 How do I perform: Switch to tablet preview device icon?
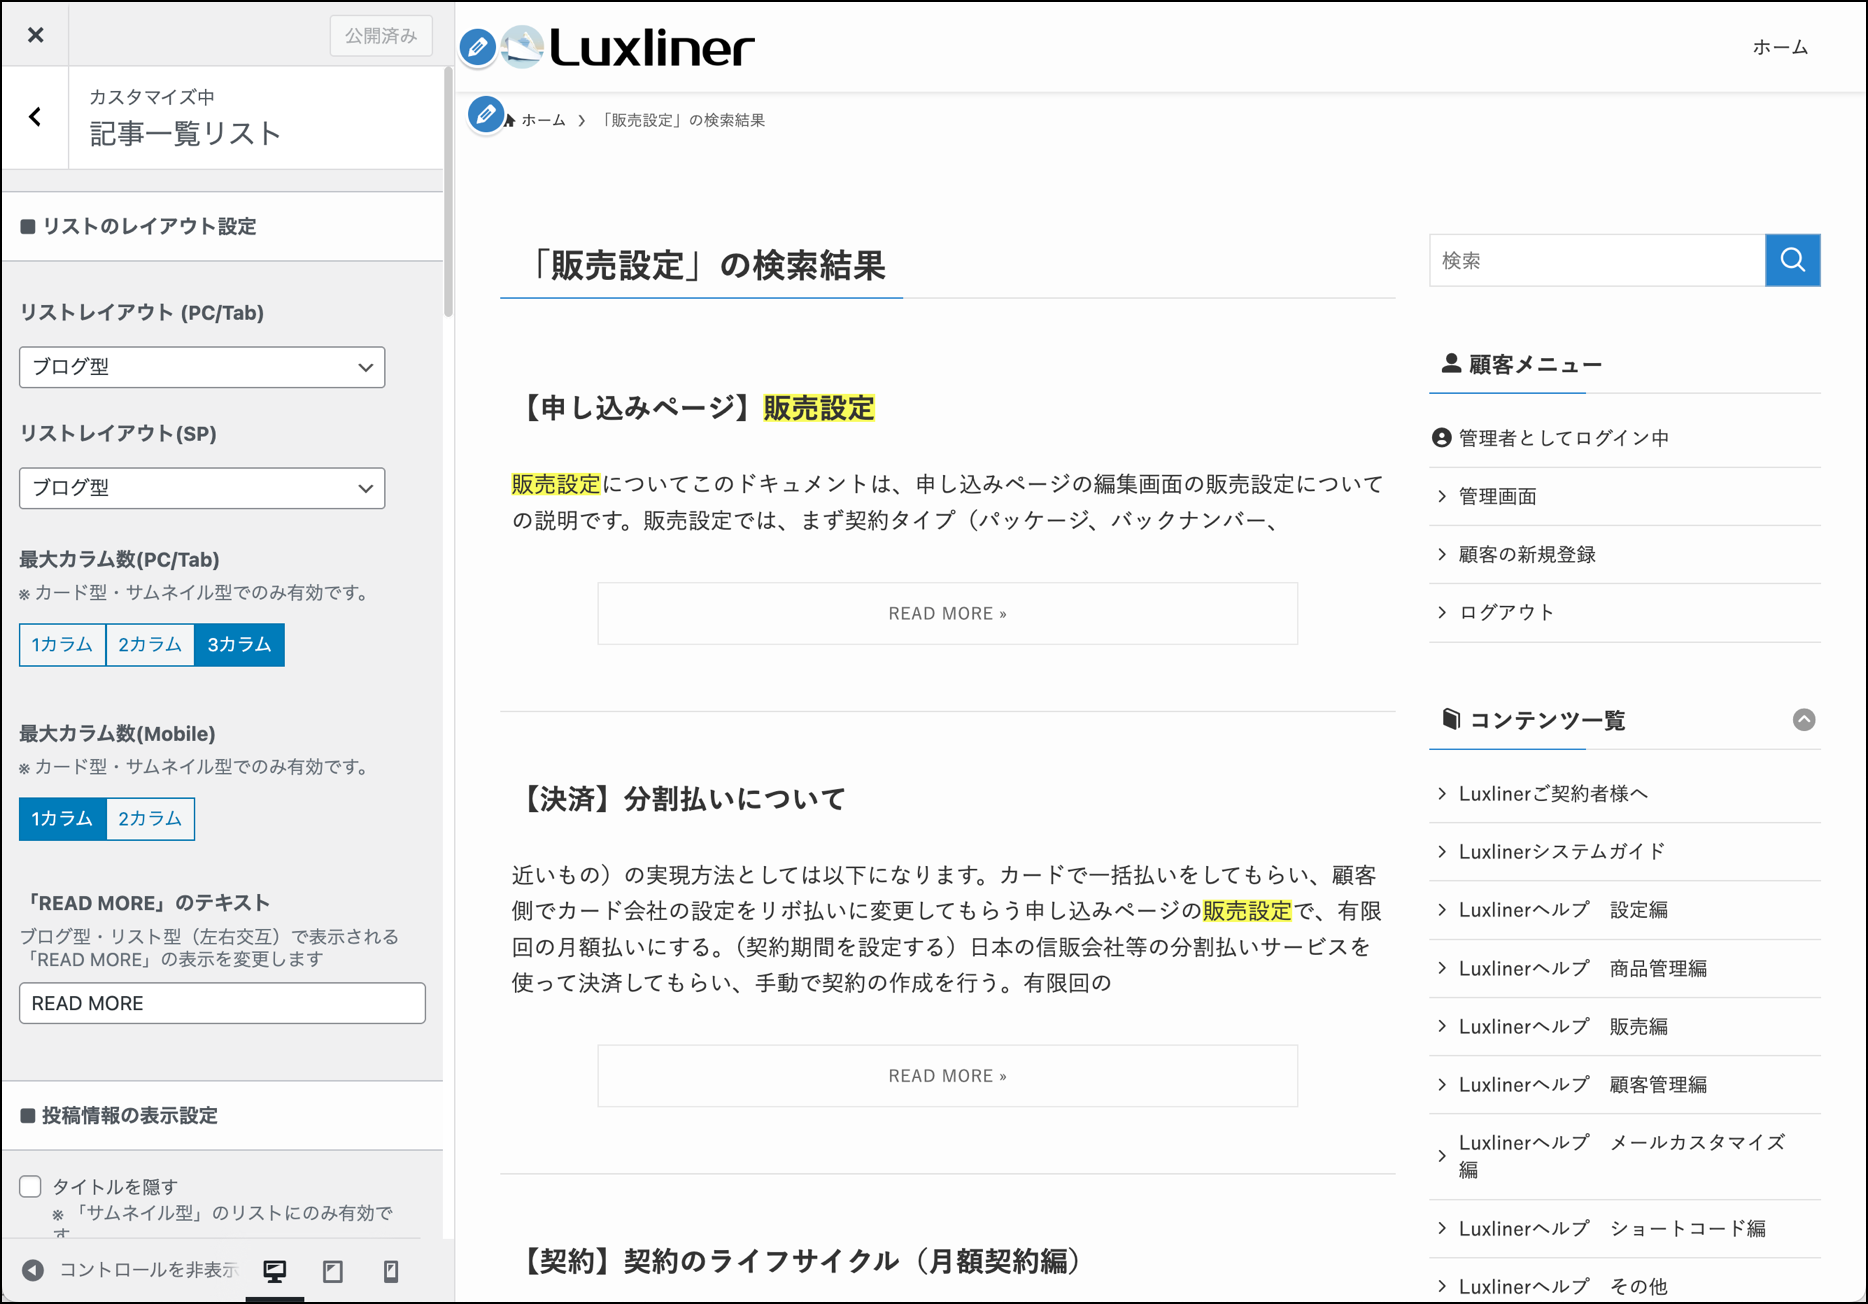point(333,1271)
